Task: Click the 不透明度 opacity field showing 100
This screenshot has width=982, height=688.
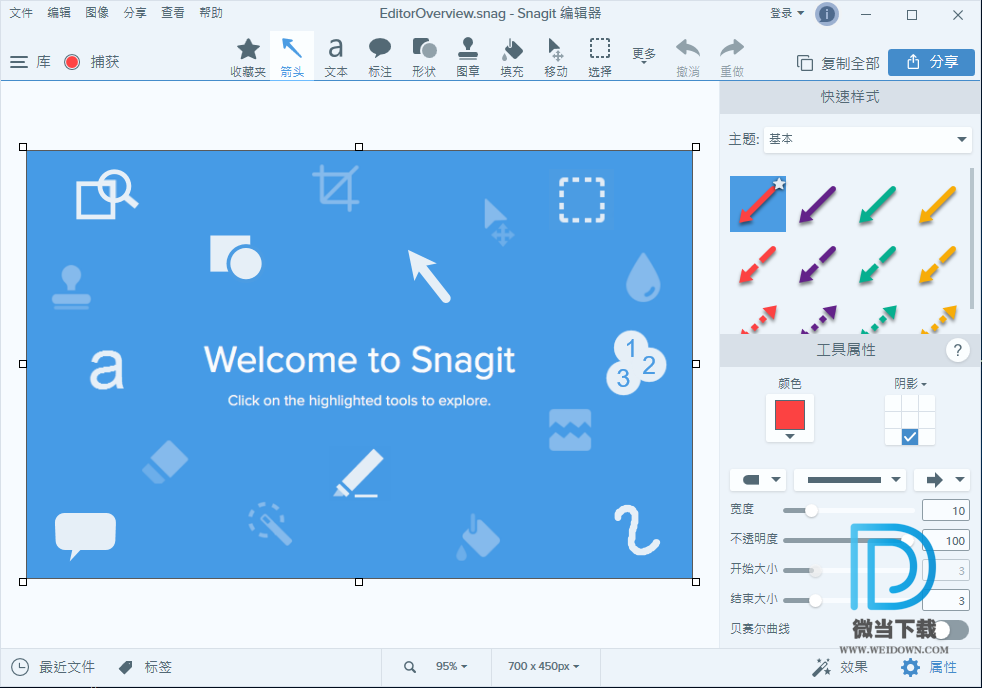Action: pyautogui.click(x=946, y=541)
